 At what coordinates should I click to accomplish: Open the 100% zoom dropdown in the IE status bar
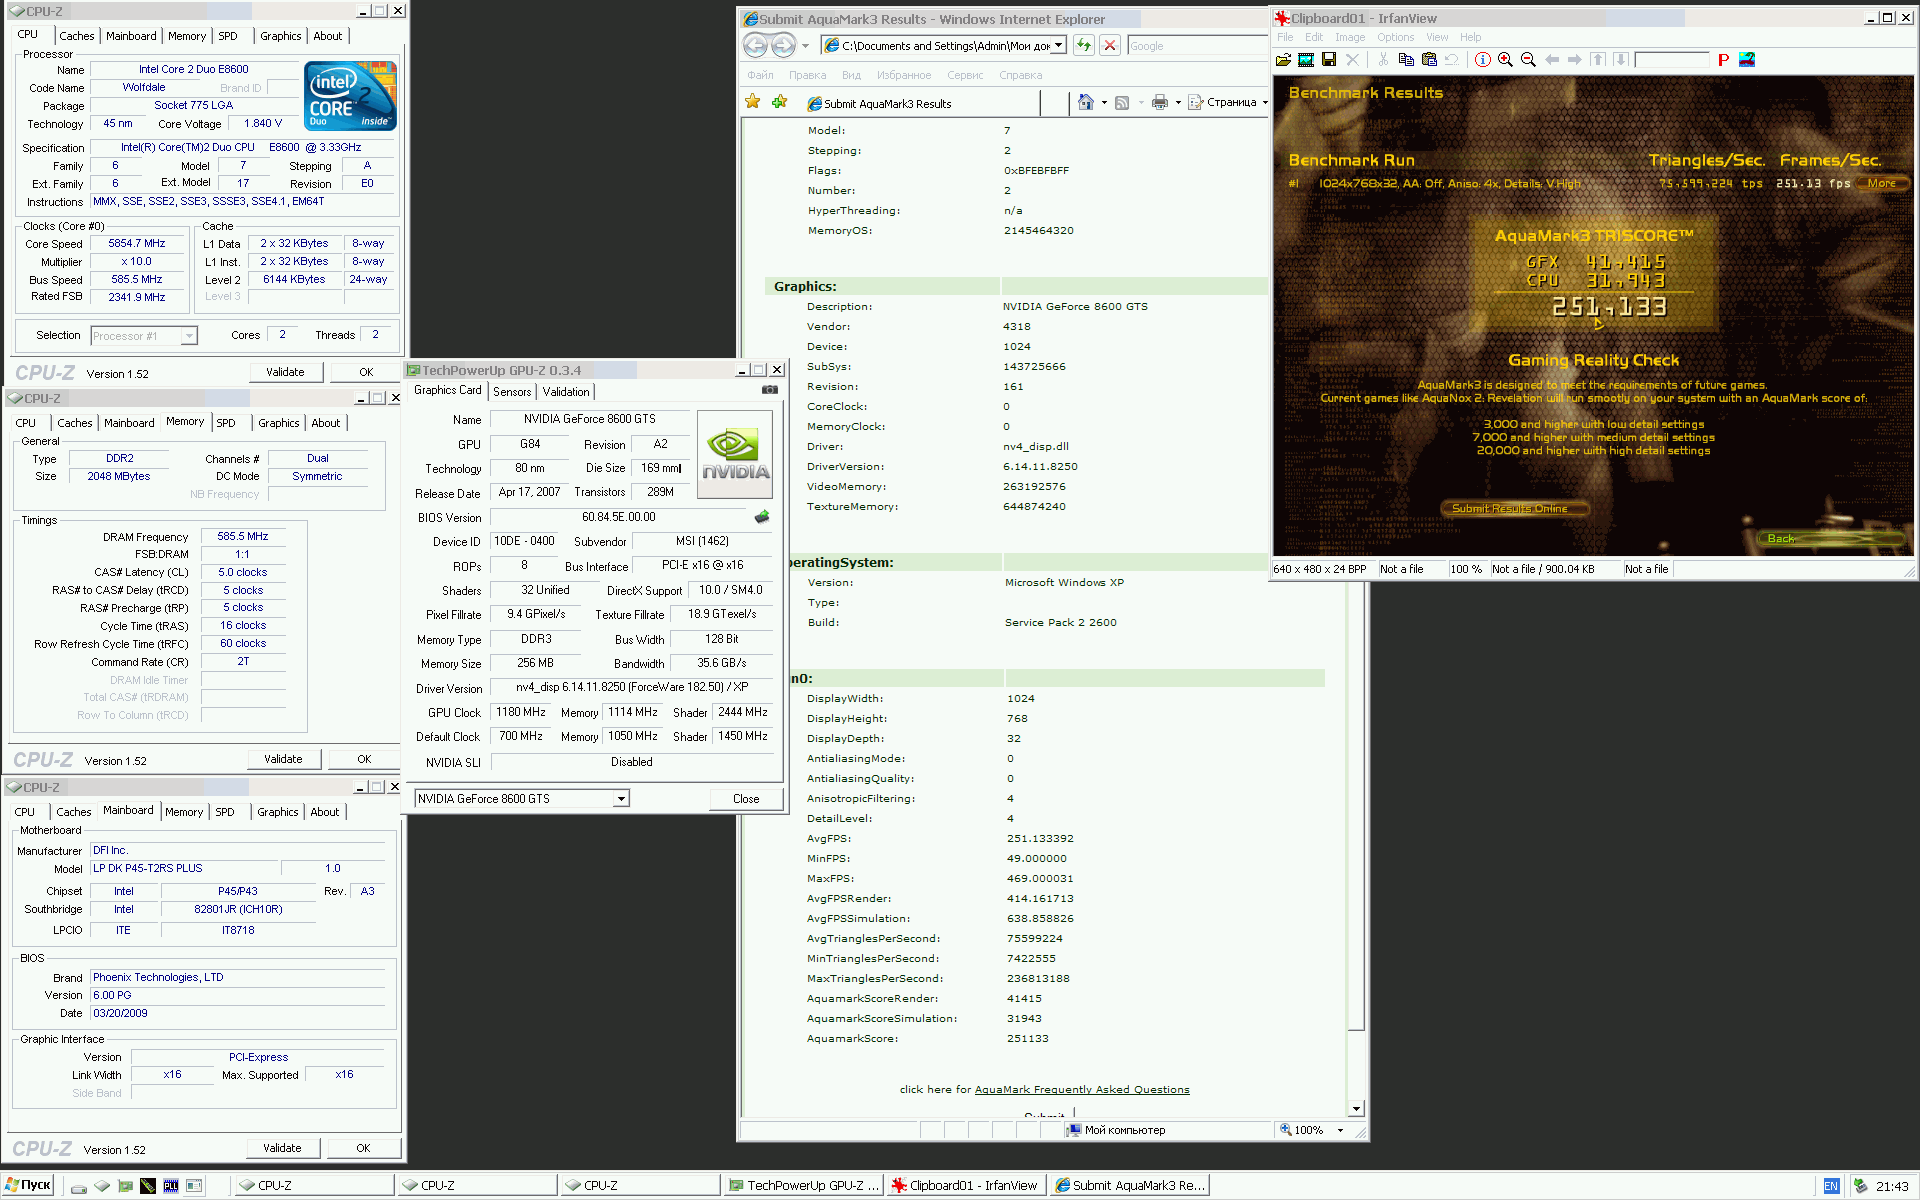coord(1340,1130)
